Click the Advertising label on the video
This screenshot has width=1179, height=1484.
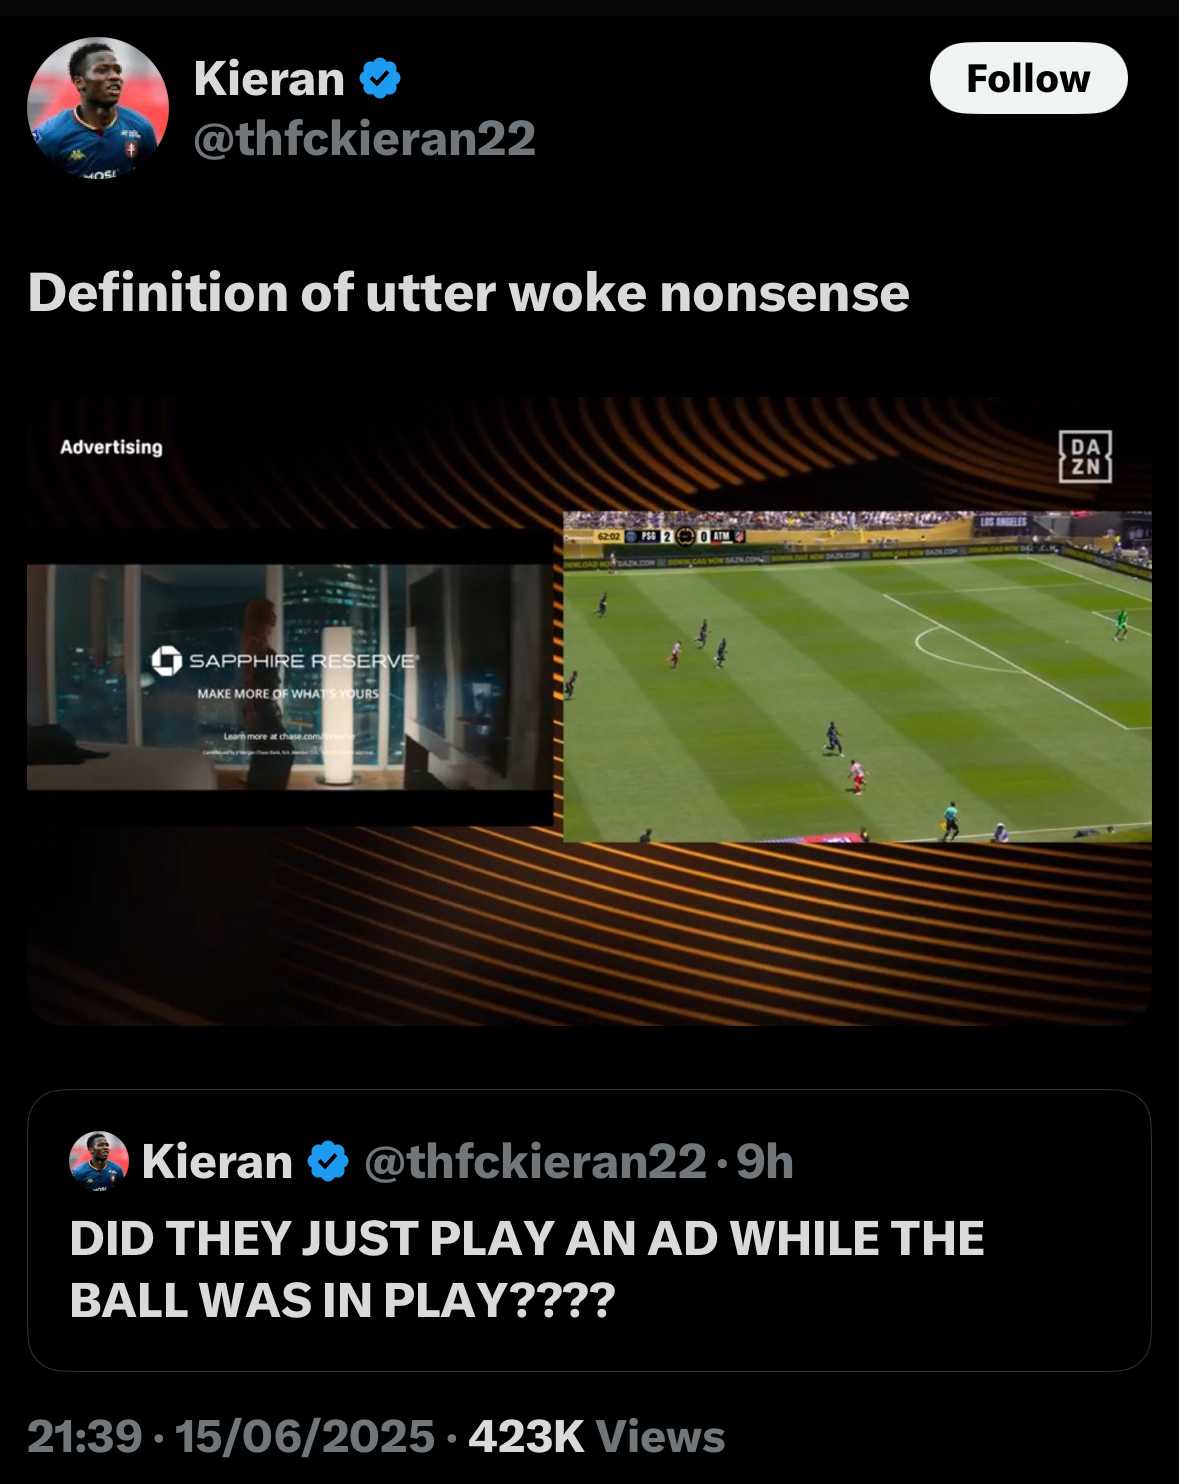pyautogui.click(x=111, y=447)
